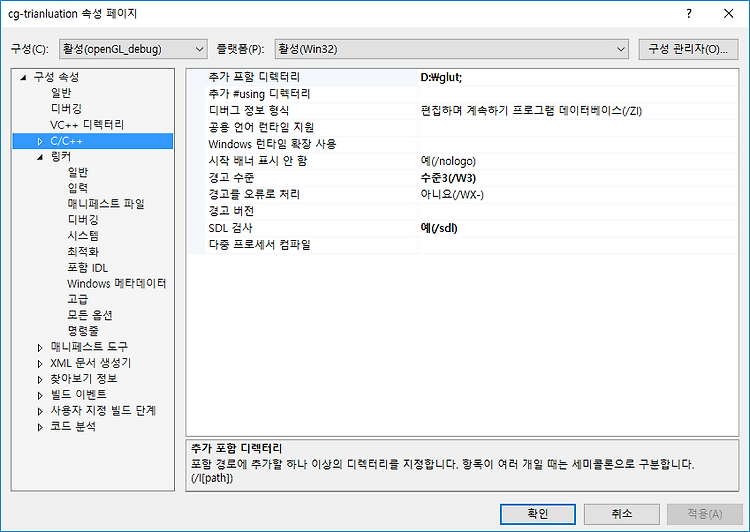
Task: Select 빌드 이벤트 tree item
Action: [78, 395]
